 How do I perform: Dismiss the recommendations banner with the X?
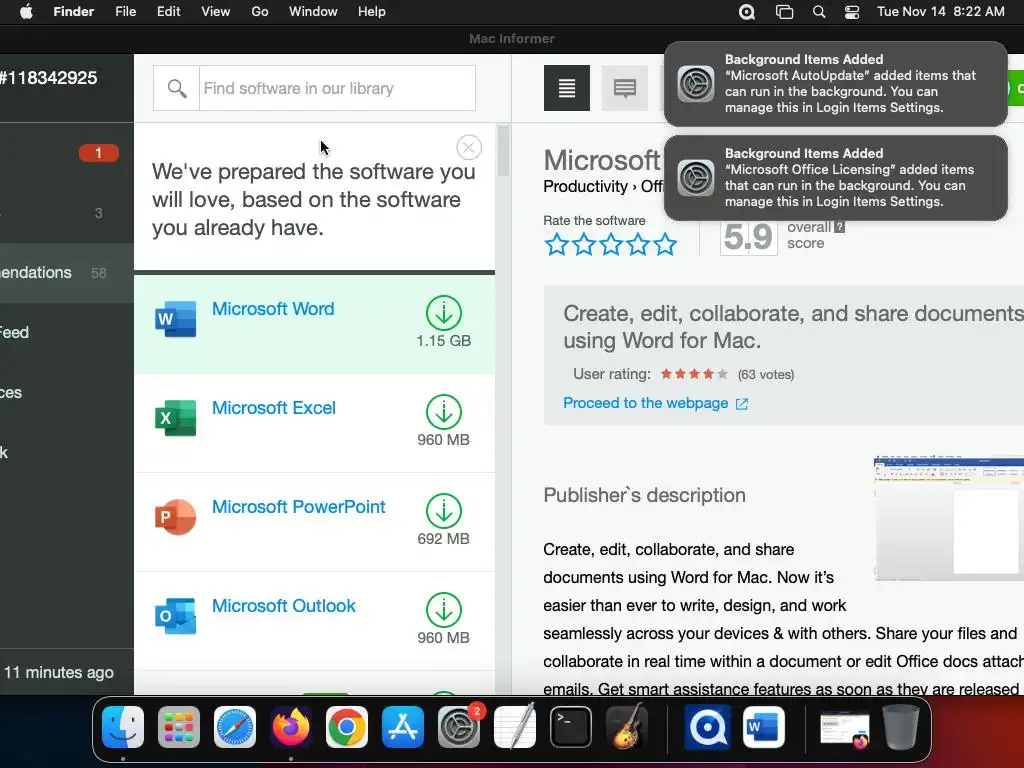(x=469, y=148)
